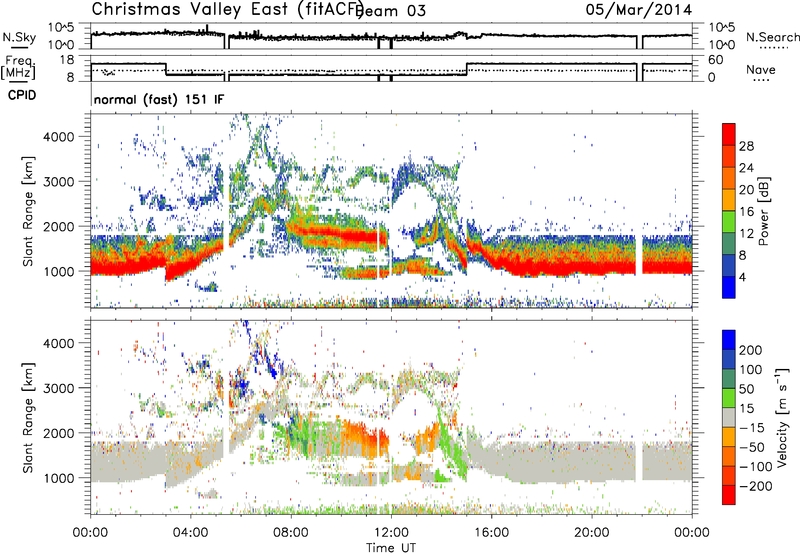Click the '08:00' time axis tick
Image resolution: width=800 pixels, height=554 pixels.
291,532
